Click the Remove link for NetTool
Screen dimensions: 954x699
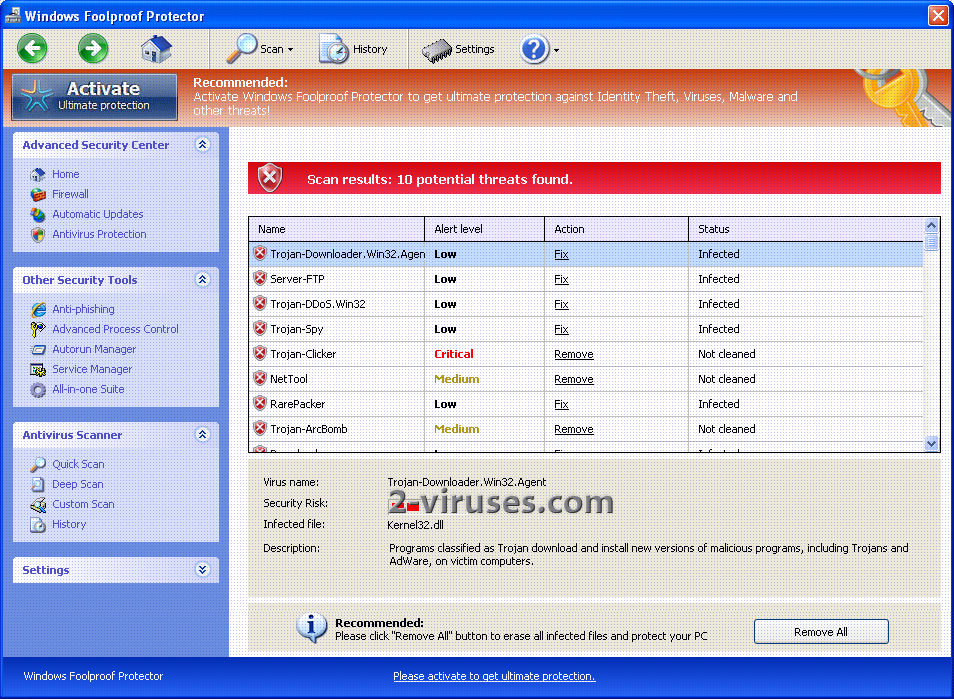coord(573,379)
